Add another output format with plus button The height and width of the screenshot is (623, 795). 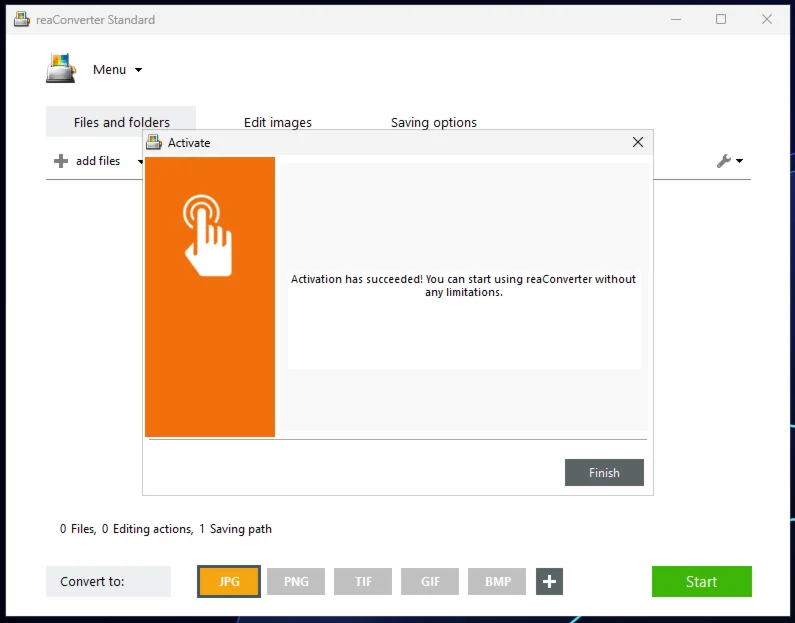549,581
